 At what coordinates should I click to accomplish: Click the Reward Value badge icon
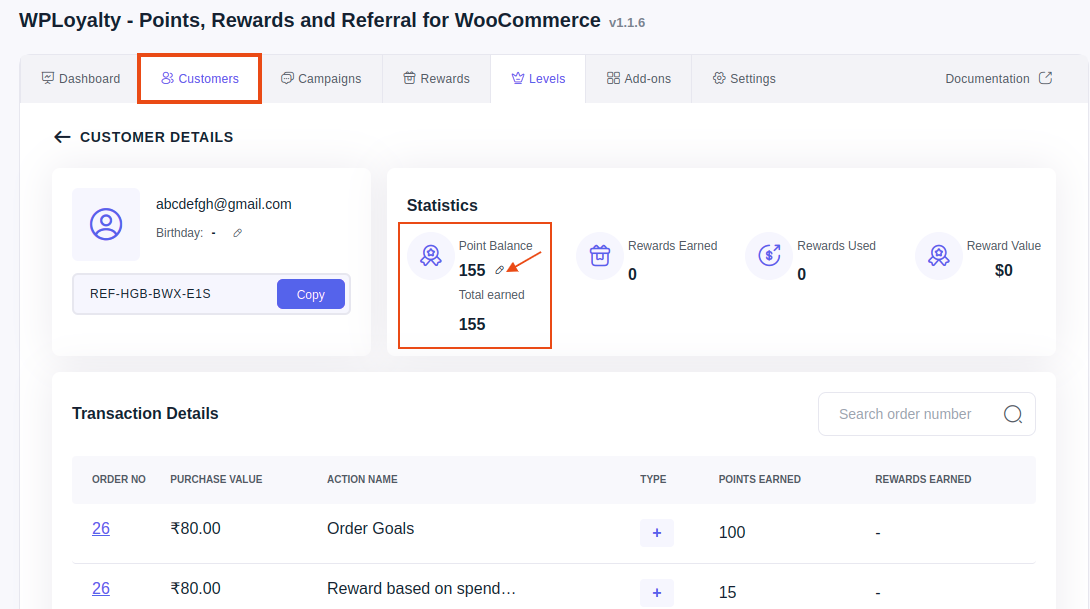(938, 256)
